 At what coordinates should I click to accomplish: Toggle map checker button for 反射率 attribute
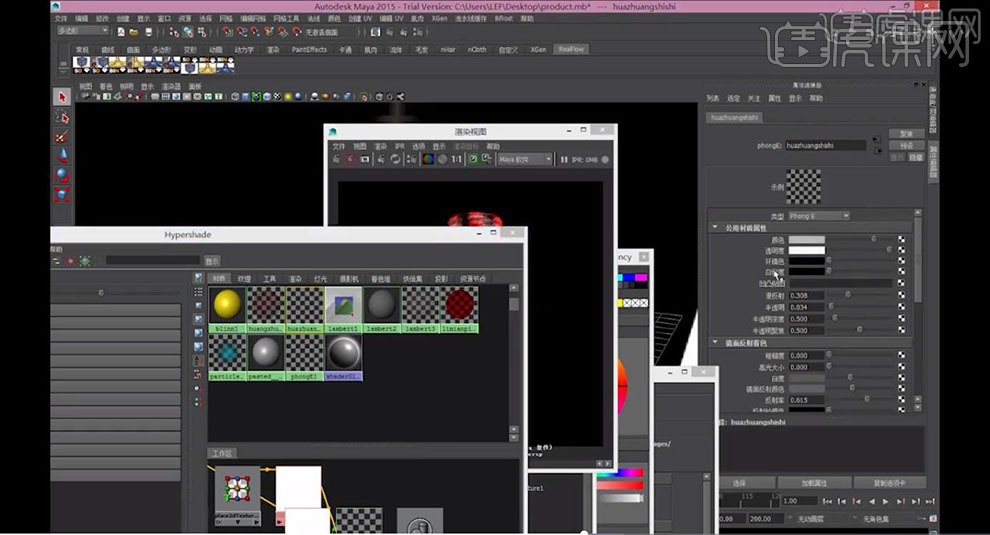point(901,400)
